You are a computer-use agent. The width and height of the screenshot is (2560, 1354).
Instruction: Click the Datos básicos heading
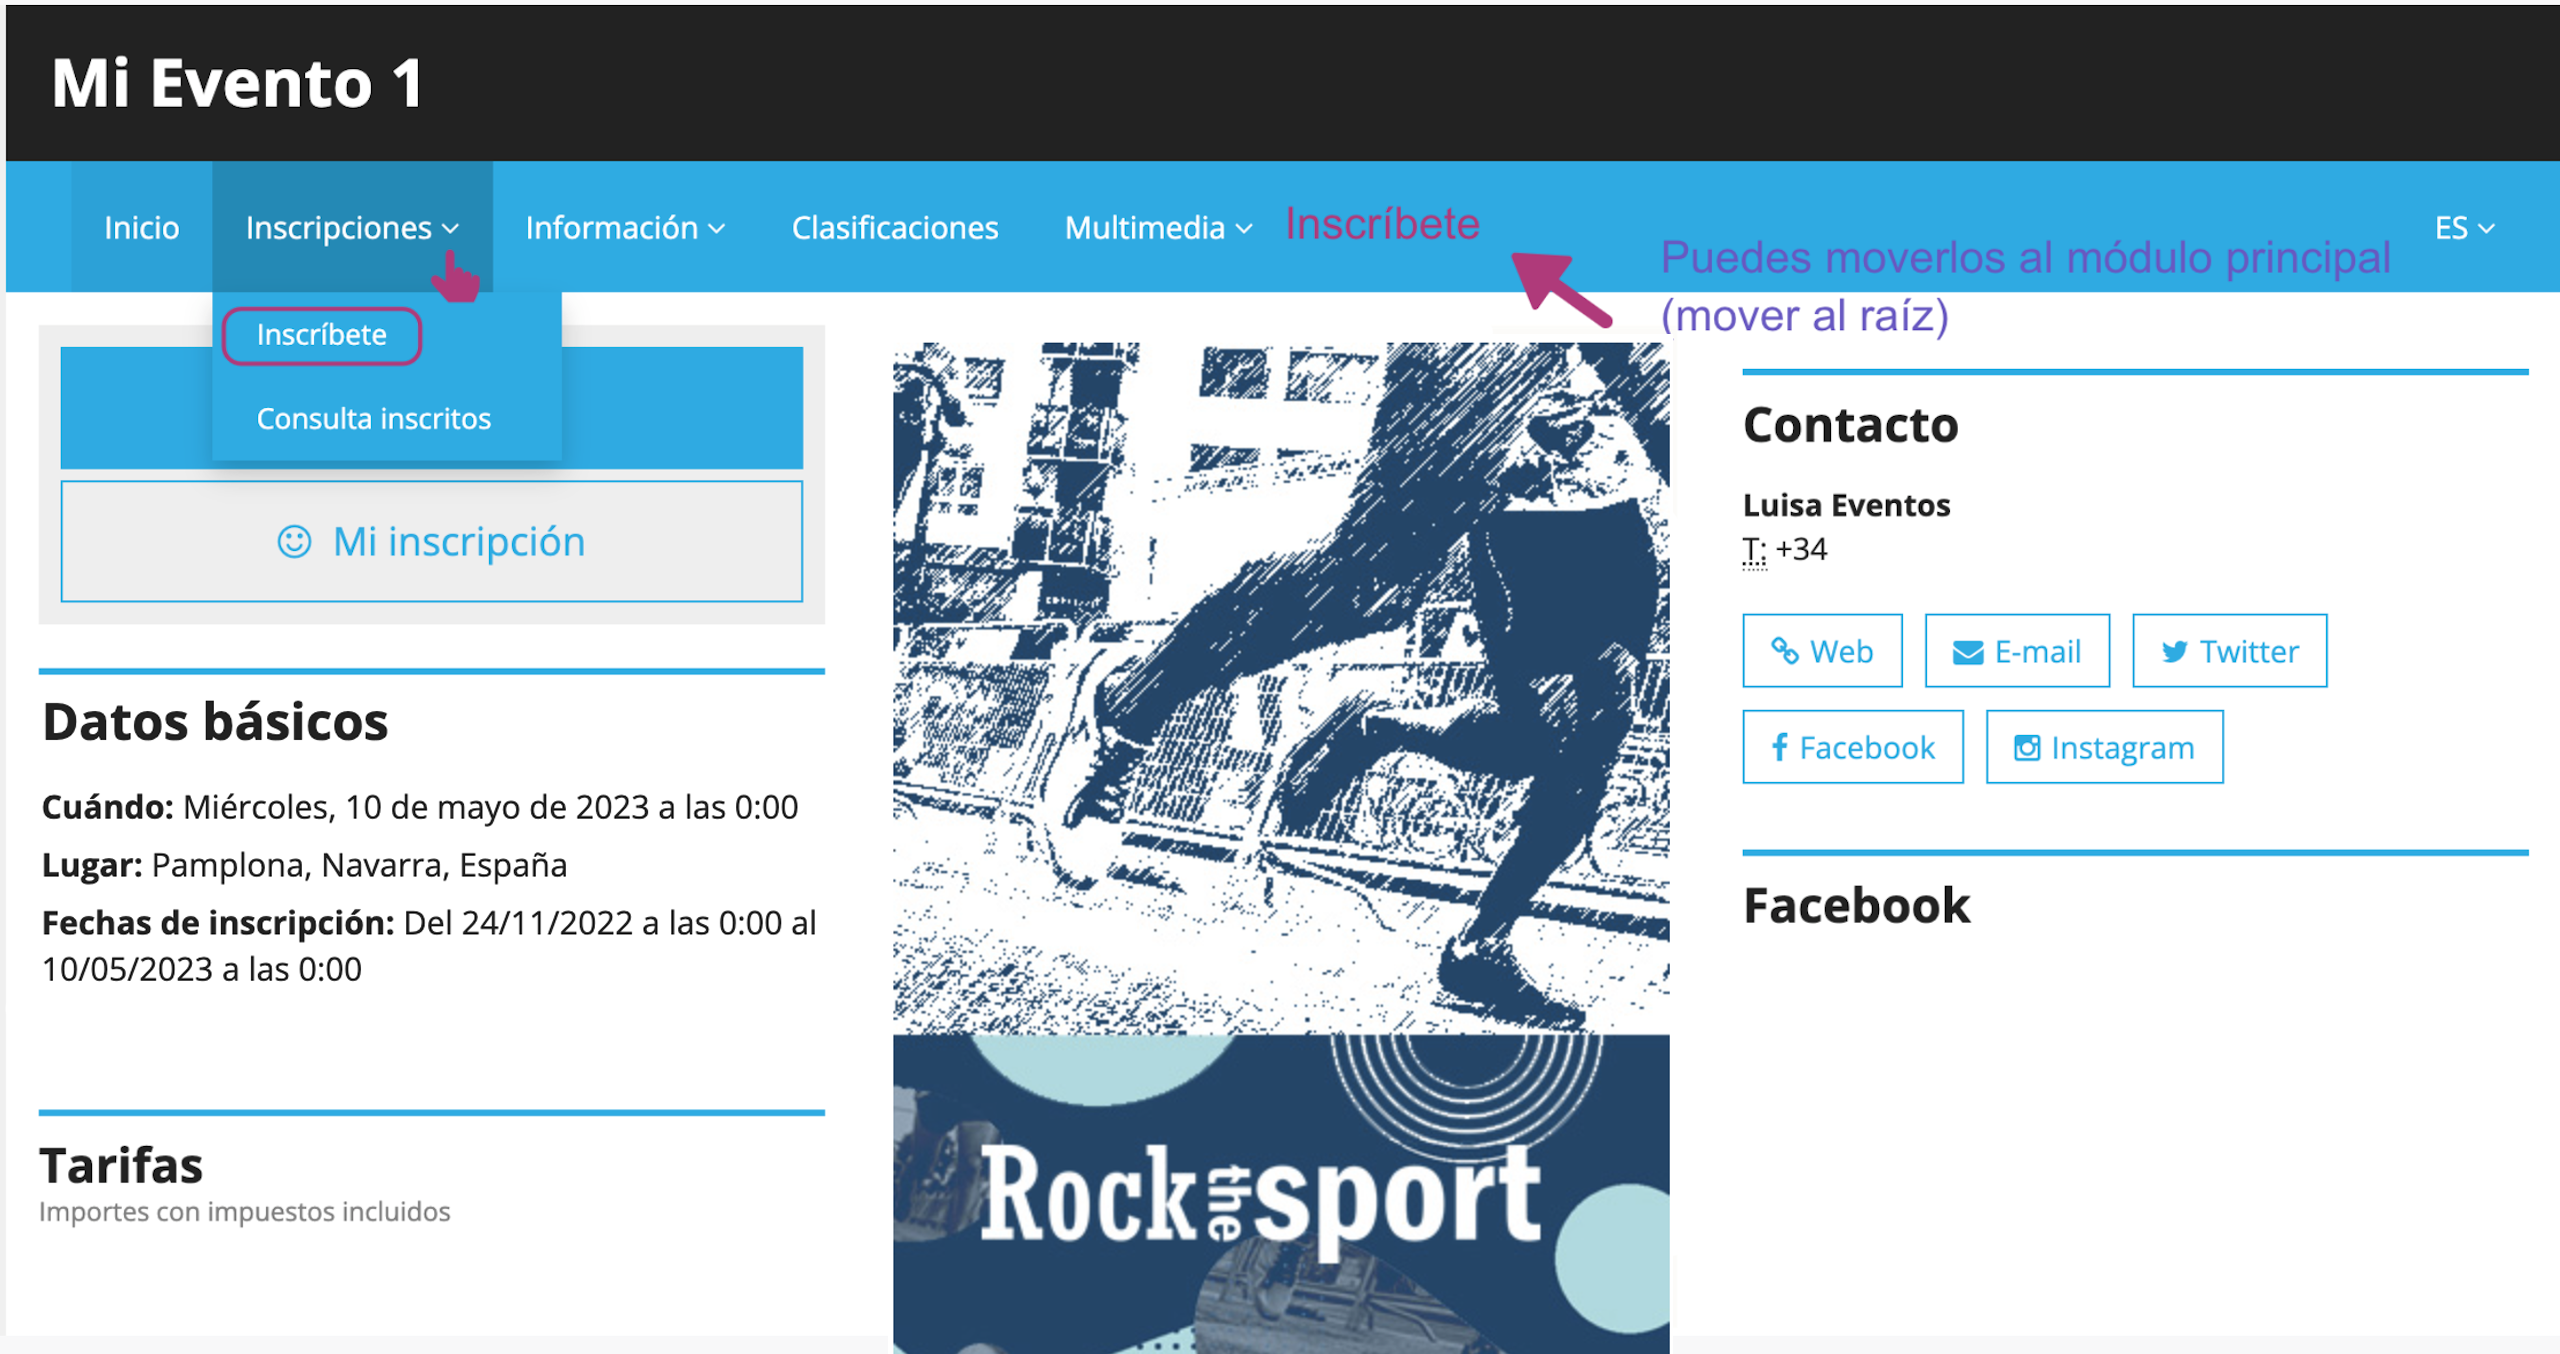215,722
